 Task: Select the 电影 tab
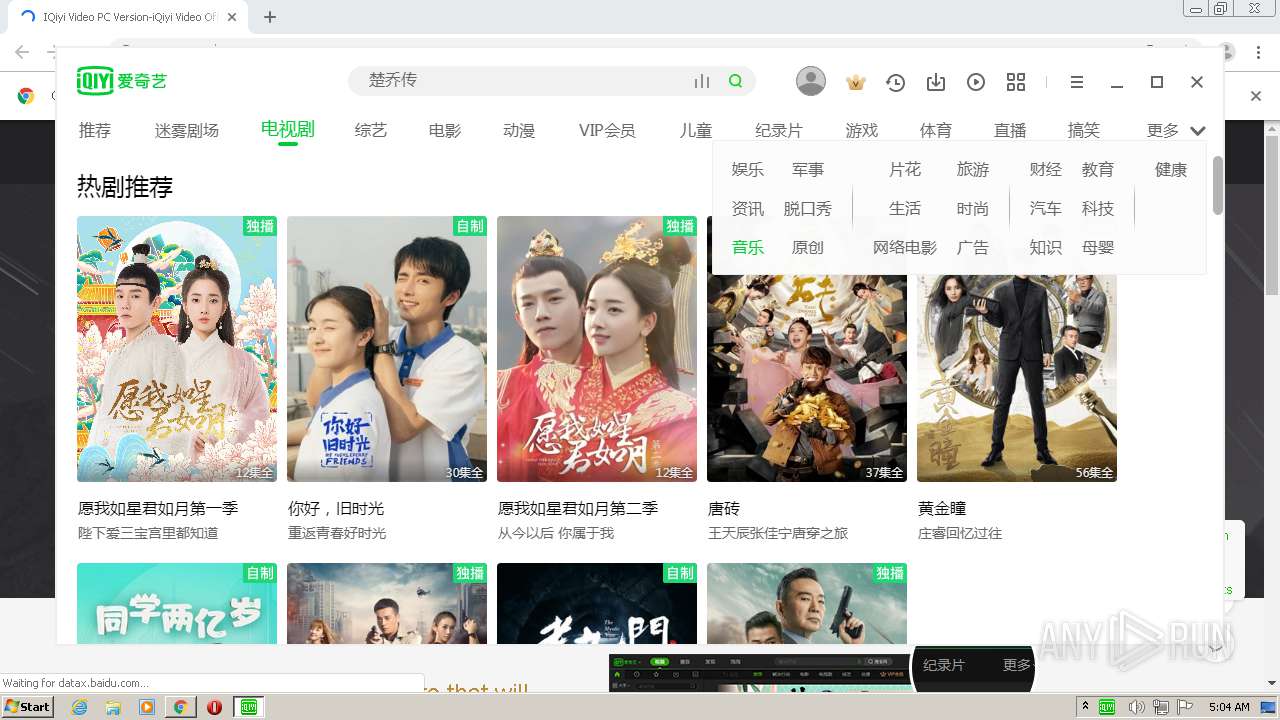pos(445,130)
